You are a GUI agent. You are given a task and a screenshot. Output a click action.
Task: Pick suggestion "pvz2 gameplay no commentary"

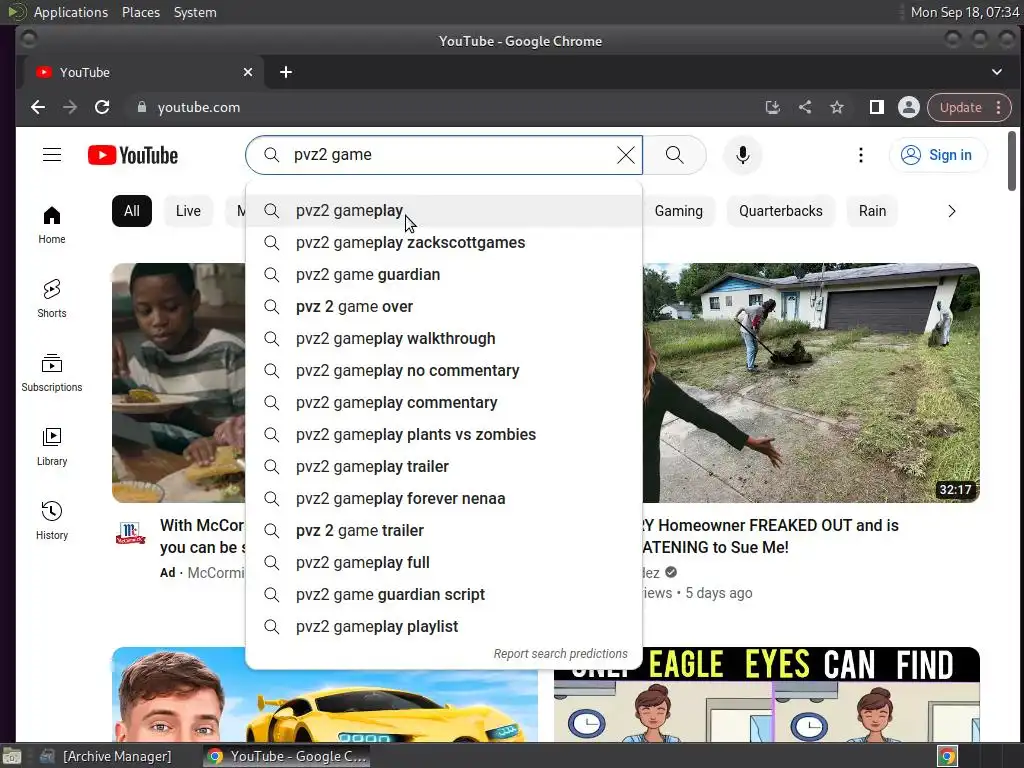[x=444, y=371]
